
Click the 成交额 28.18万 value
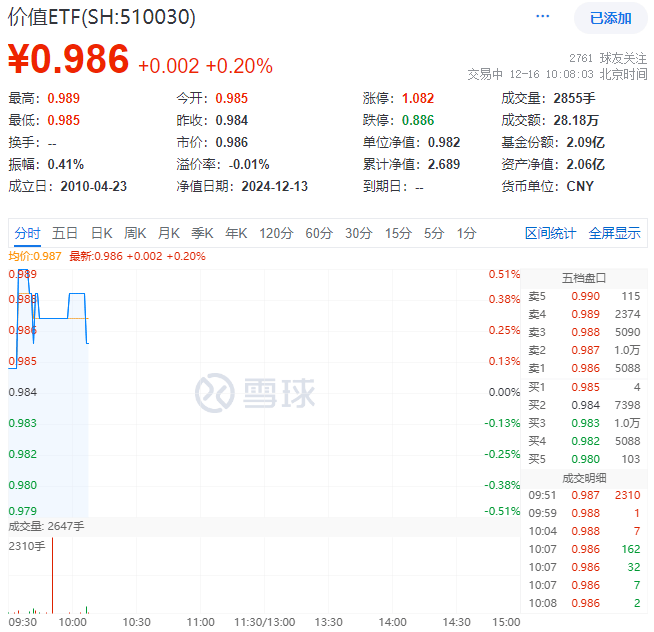(576, 121)
